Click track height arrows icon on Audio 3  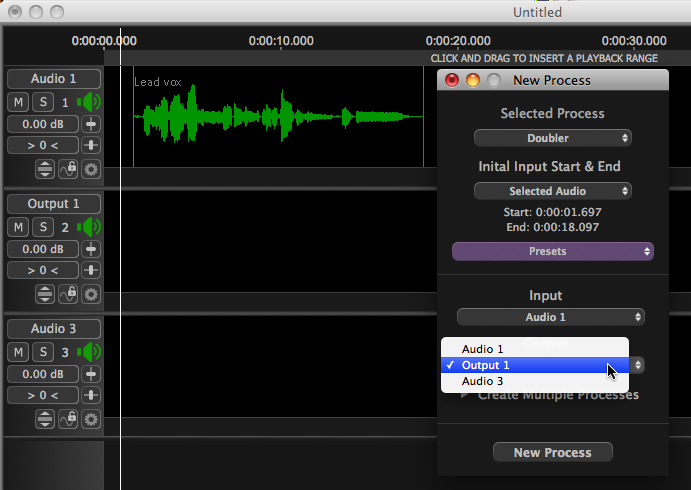[x=45, y=419]
